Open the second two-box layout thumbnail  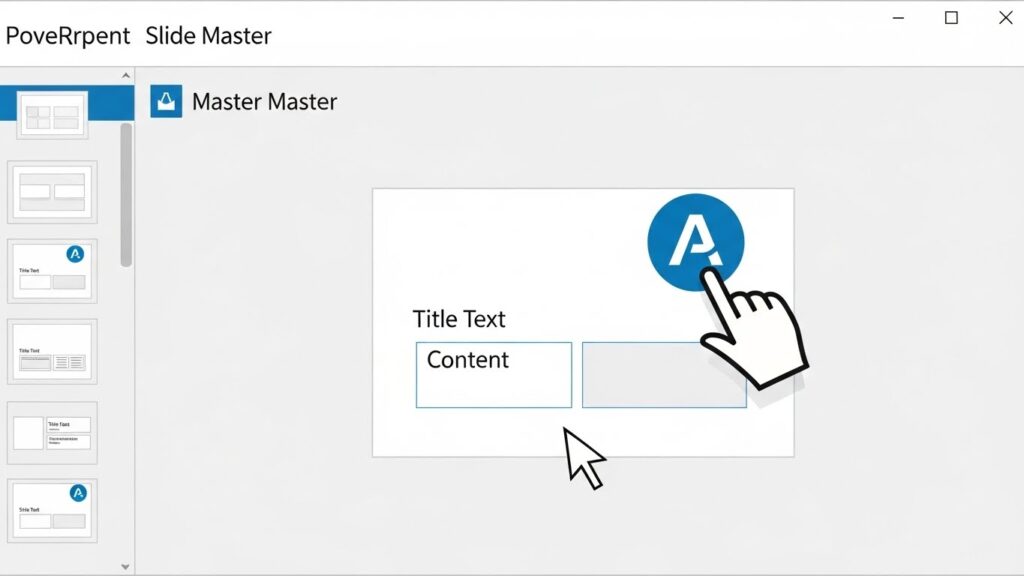tap(52, 191)
